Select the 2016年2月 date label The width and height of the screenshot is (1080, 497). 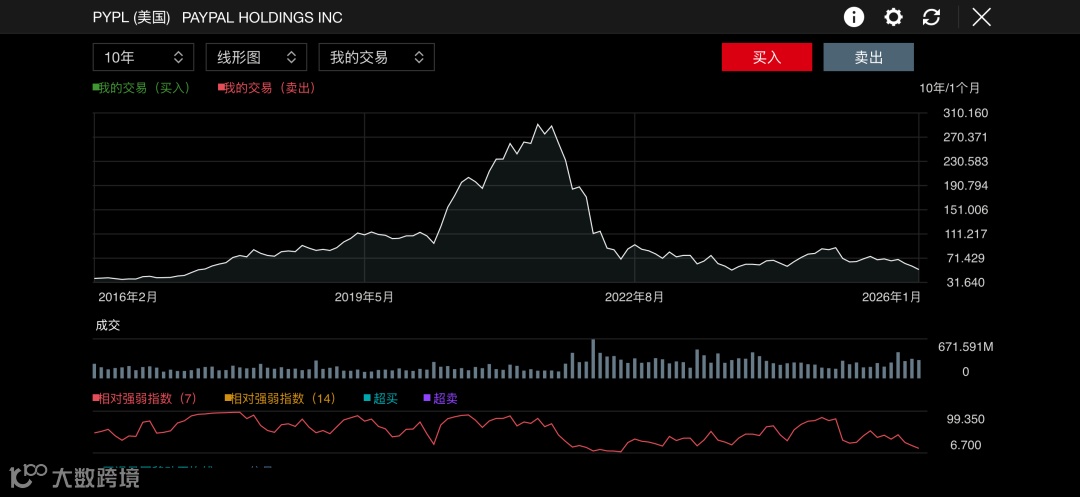(x=128, y=297)
